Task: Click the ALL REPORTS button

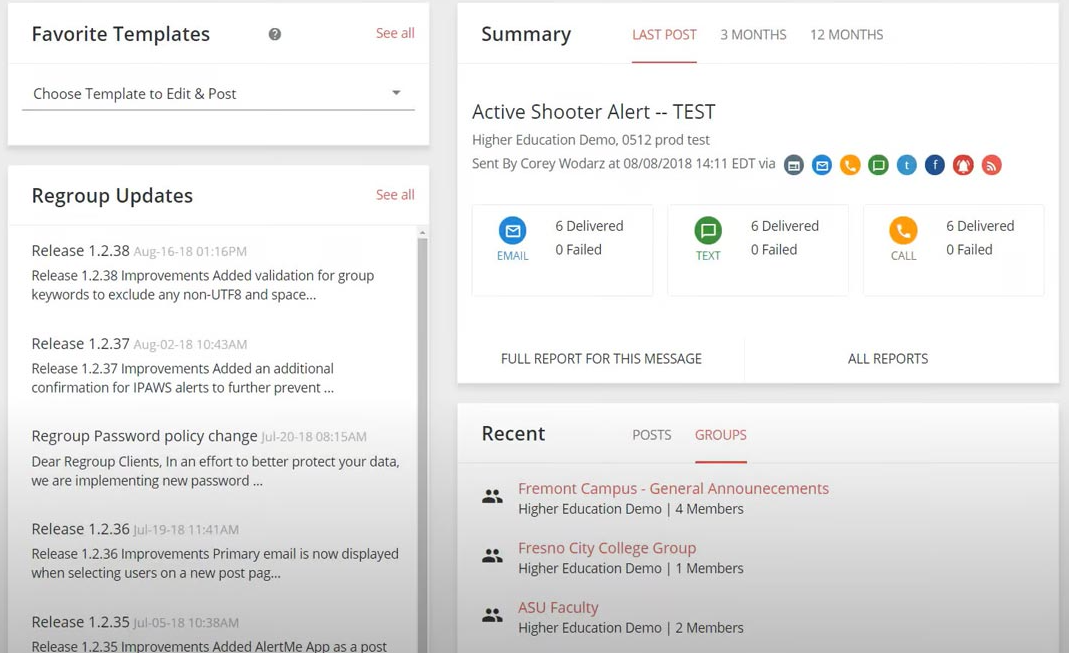Action: coord(887,359)
